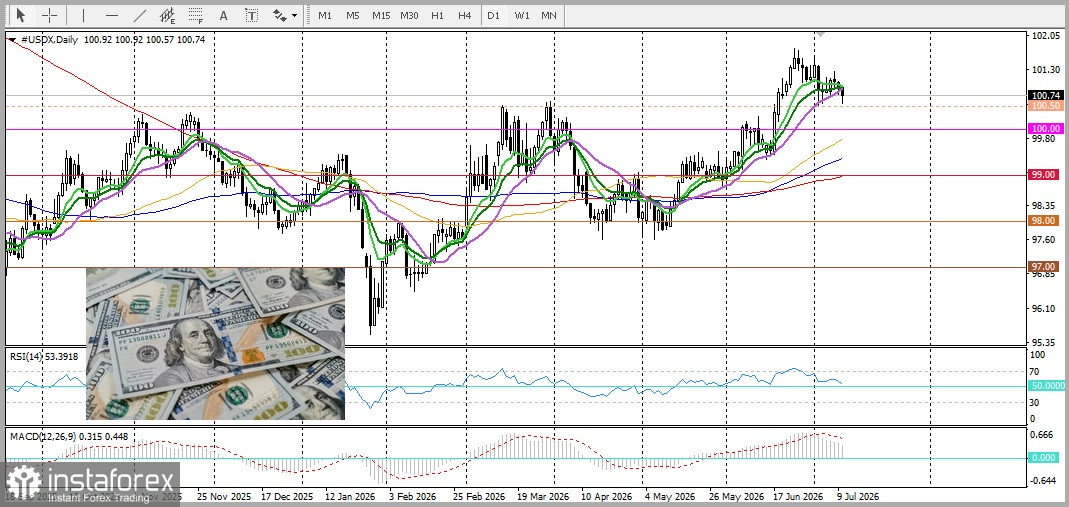Select the magenta 100.00 level label
1069x507 pixels.
click(1045, 128)
